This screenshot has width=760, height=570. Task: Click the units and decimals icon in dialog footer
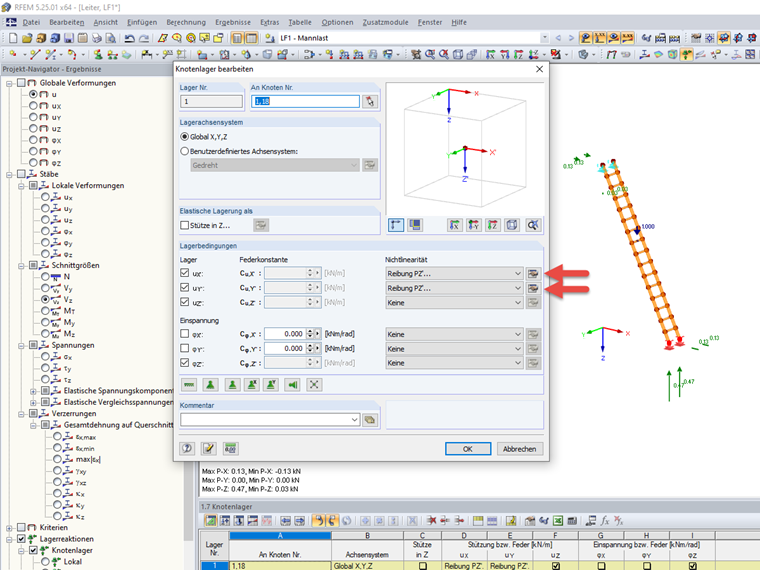coord(231,448)
